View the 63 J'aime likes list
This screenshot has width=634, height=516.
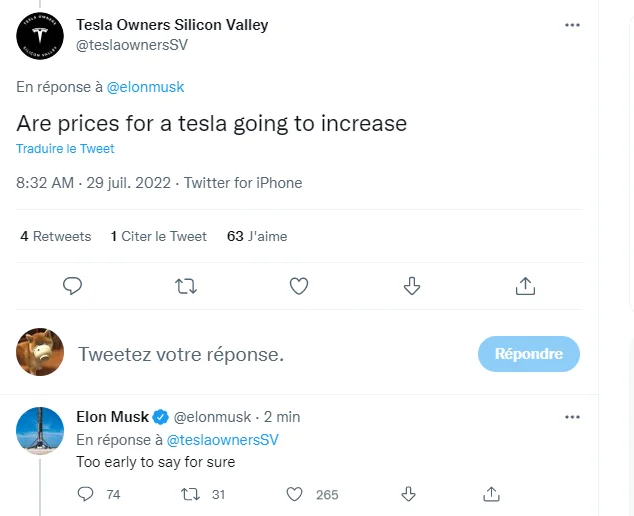(x=257, y=237)
